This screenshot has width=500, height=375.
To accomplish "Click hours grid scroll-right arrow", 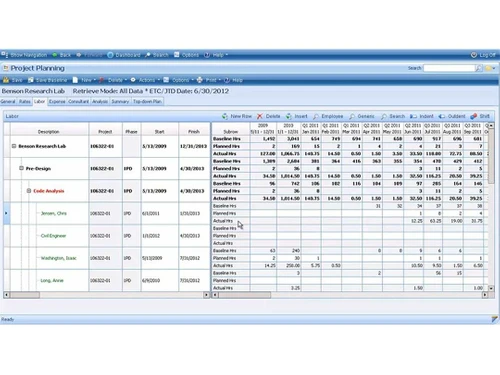I will (x=485, y=295).
